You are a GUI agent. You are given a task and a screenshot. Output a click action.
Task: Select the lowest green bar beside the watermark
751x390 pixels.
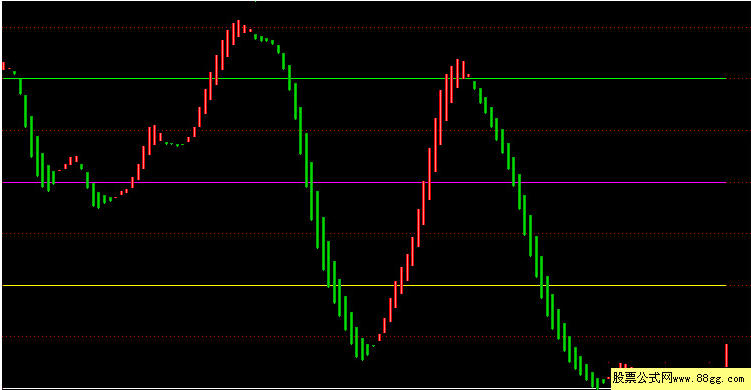tap(598, 383)
